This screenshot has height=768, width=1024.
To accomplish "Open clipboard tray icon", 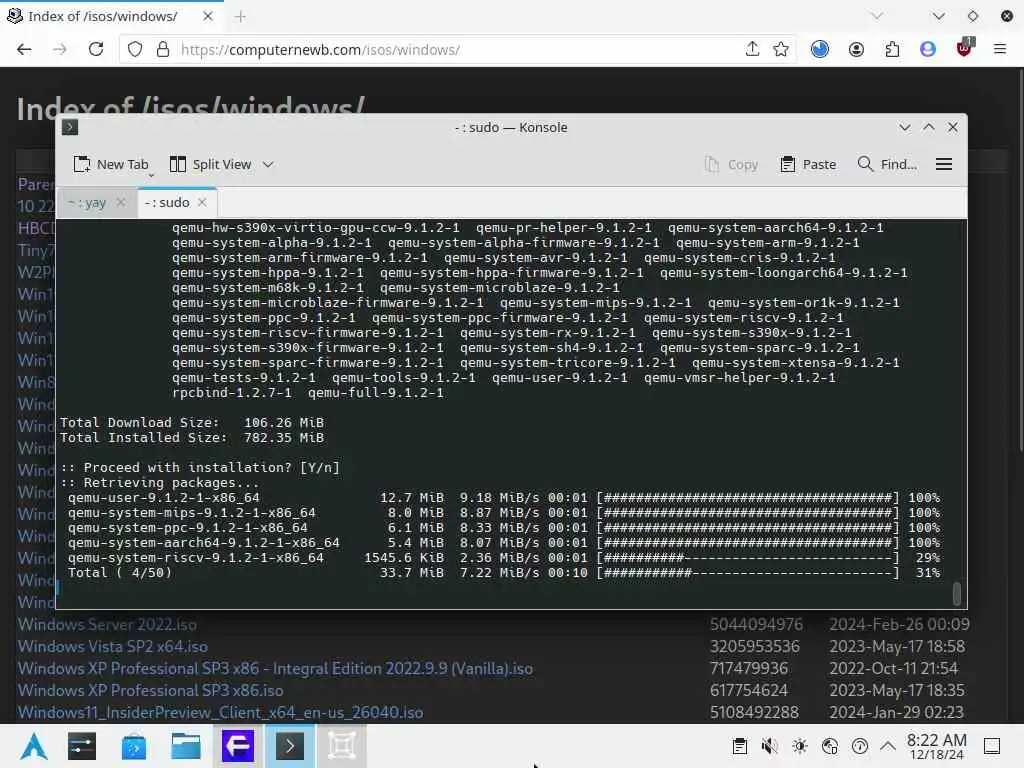I will point(739,746).
